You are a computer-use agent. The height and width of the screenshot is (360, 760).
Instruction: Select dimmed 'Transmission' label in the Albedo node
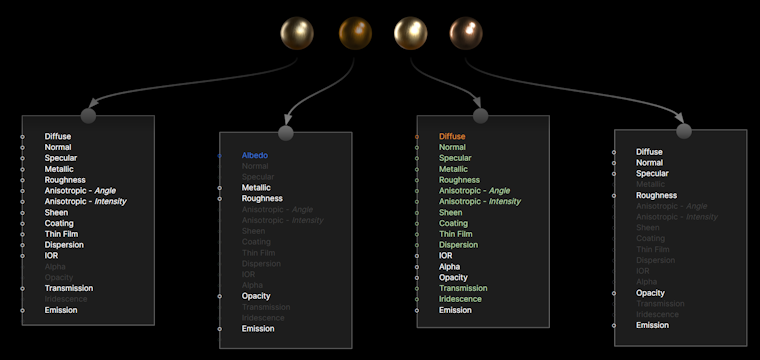coord(266,307)
